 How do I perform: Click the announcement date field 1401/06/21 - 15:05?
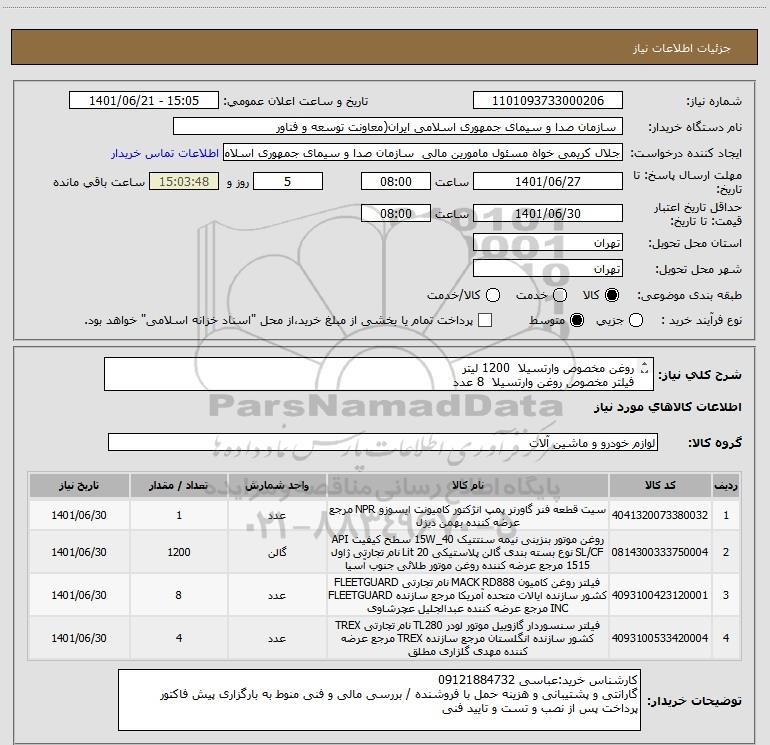144,101
